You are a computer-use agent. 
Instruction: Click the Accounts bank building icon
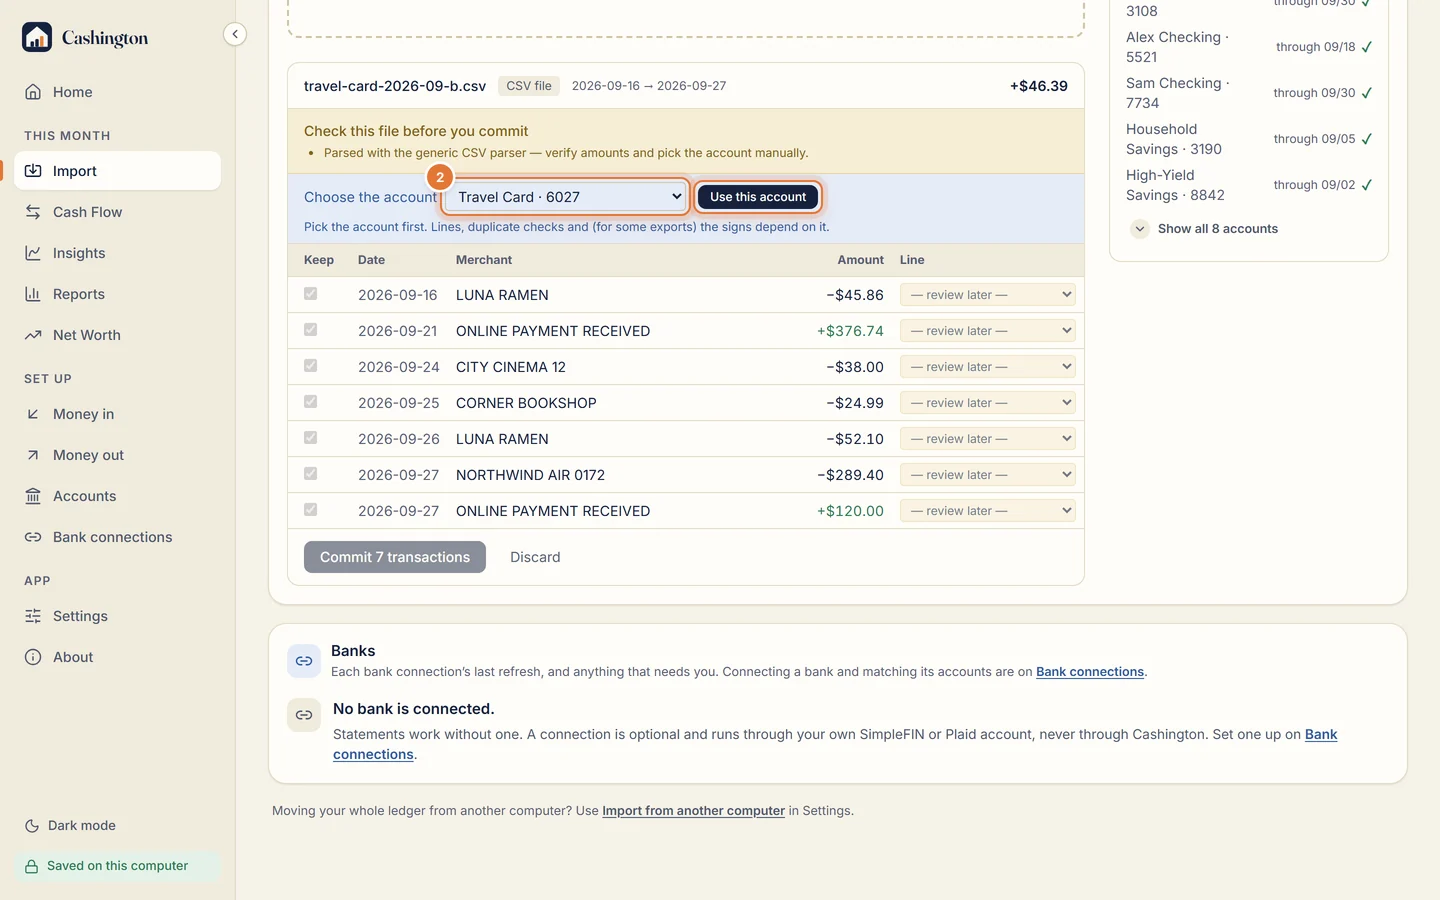[x=33, y=496]
